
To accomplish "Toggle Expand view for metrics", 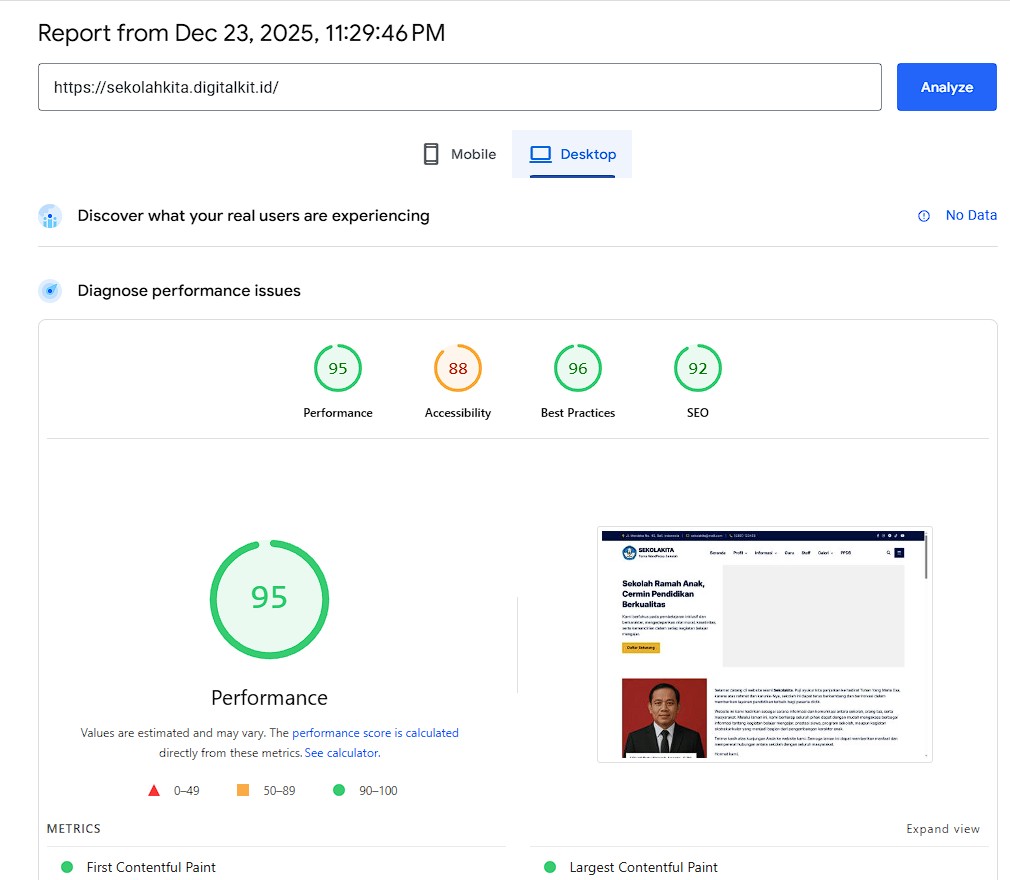I will [942, 829].
